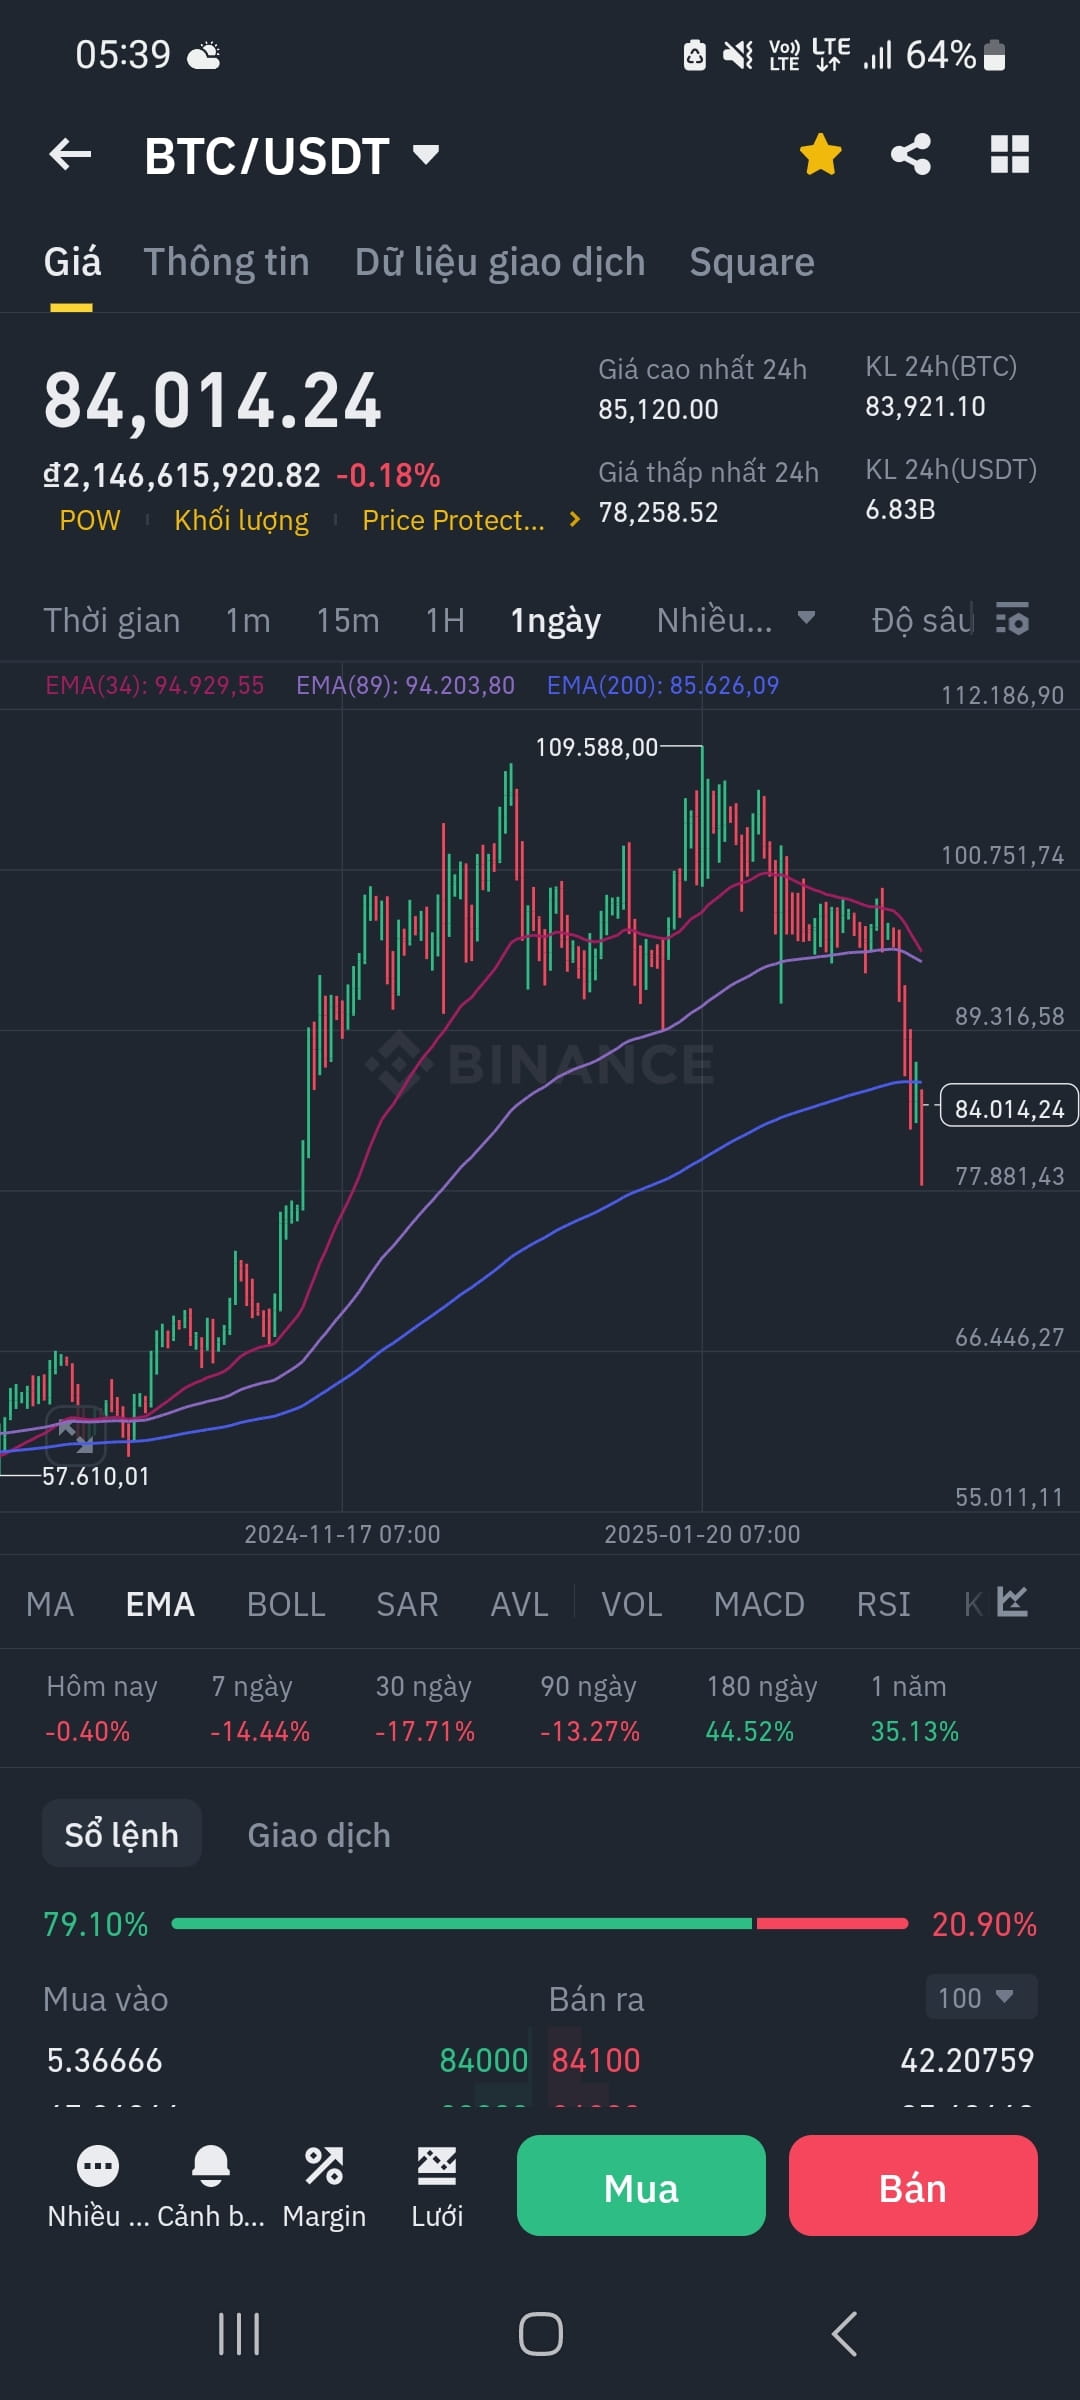Tap the 24h high value 85,120.00
This screenshot has width=1080, height=2400.
(x=658, y=409)
